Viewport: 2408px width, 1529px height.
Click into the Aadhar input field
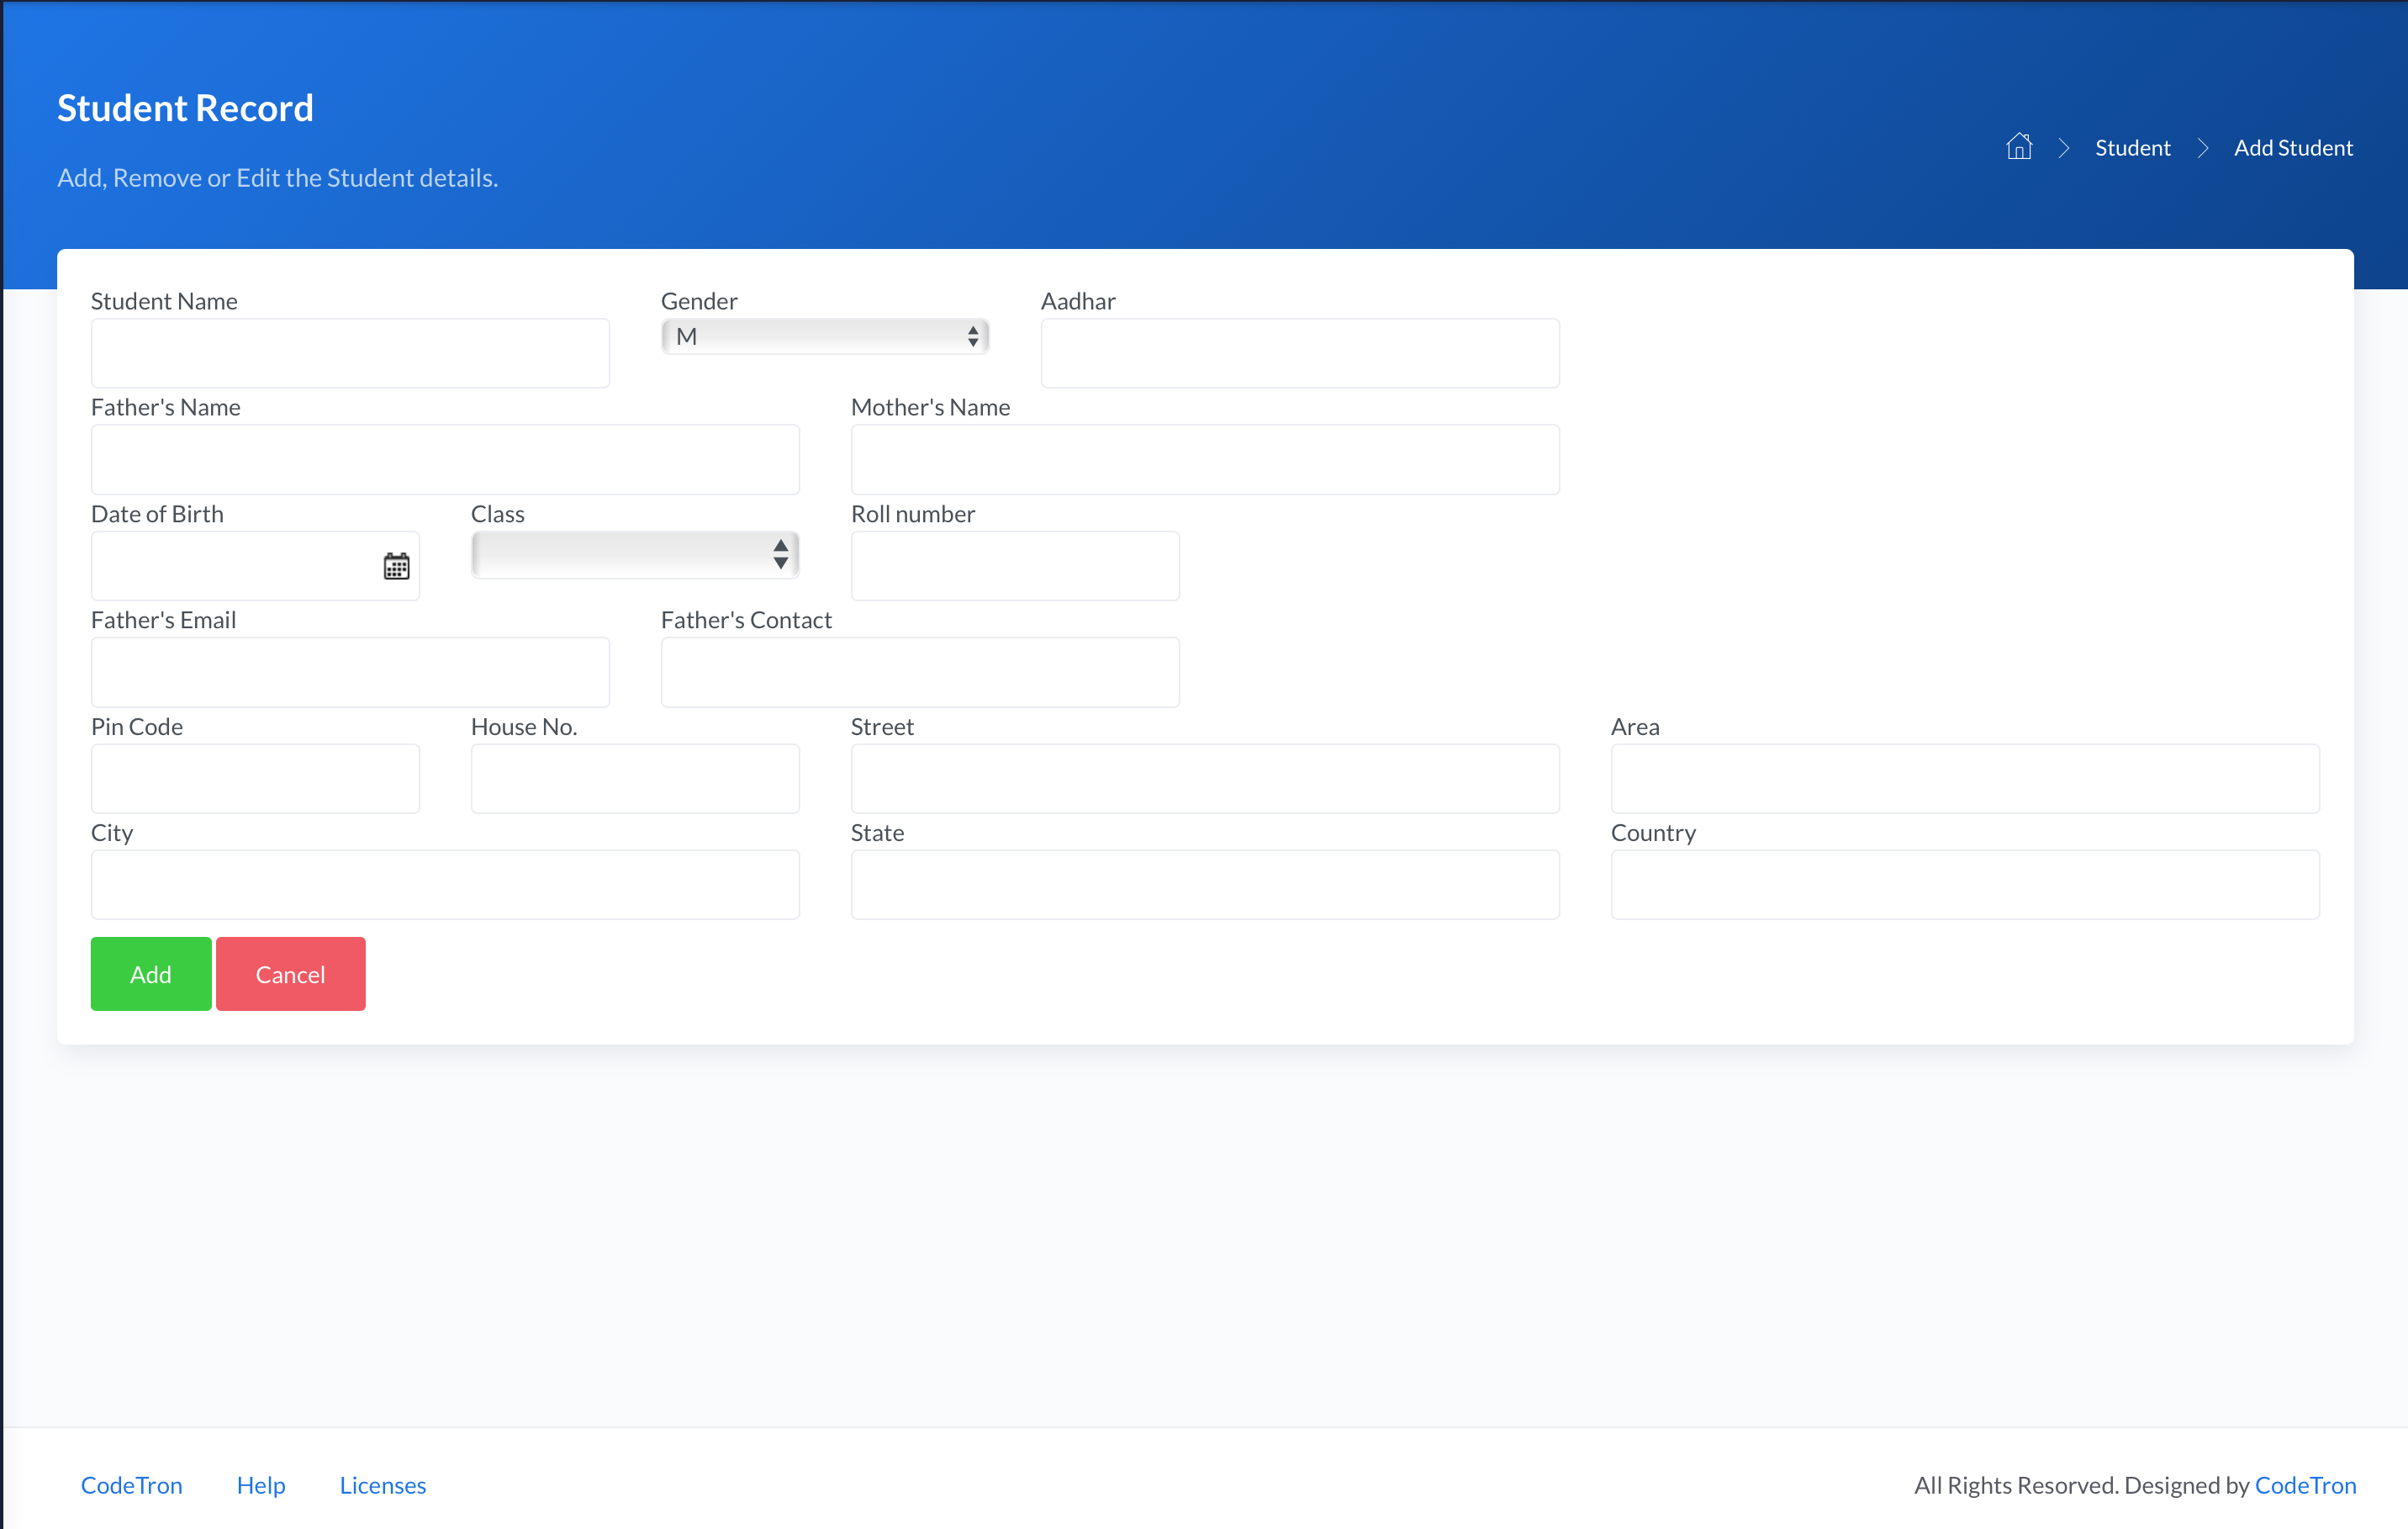[x=1299, y=353]
